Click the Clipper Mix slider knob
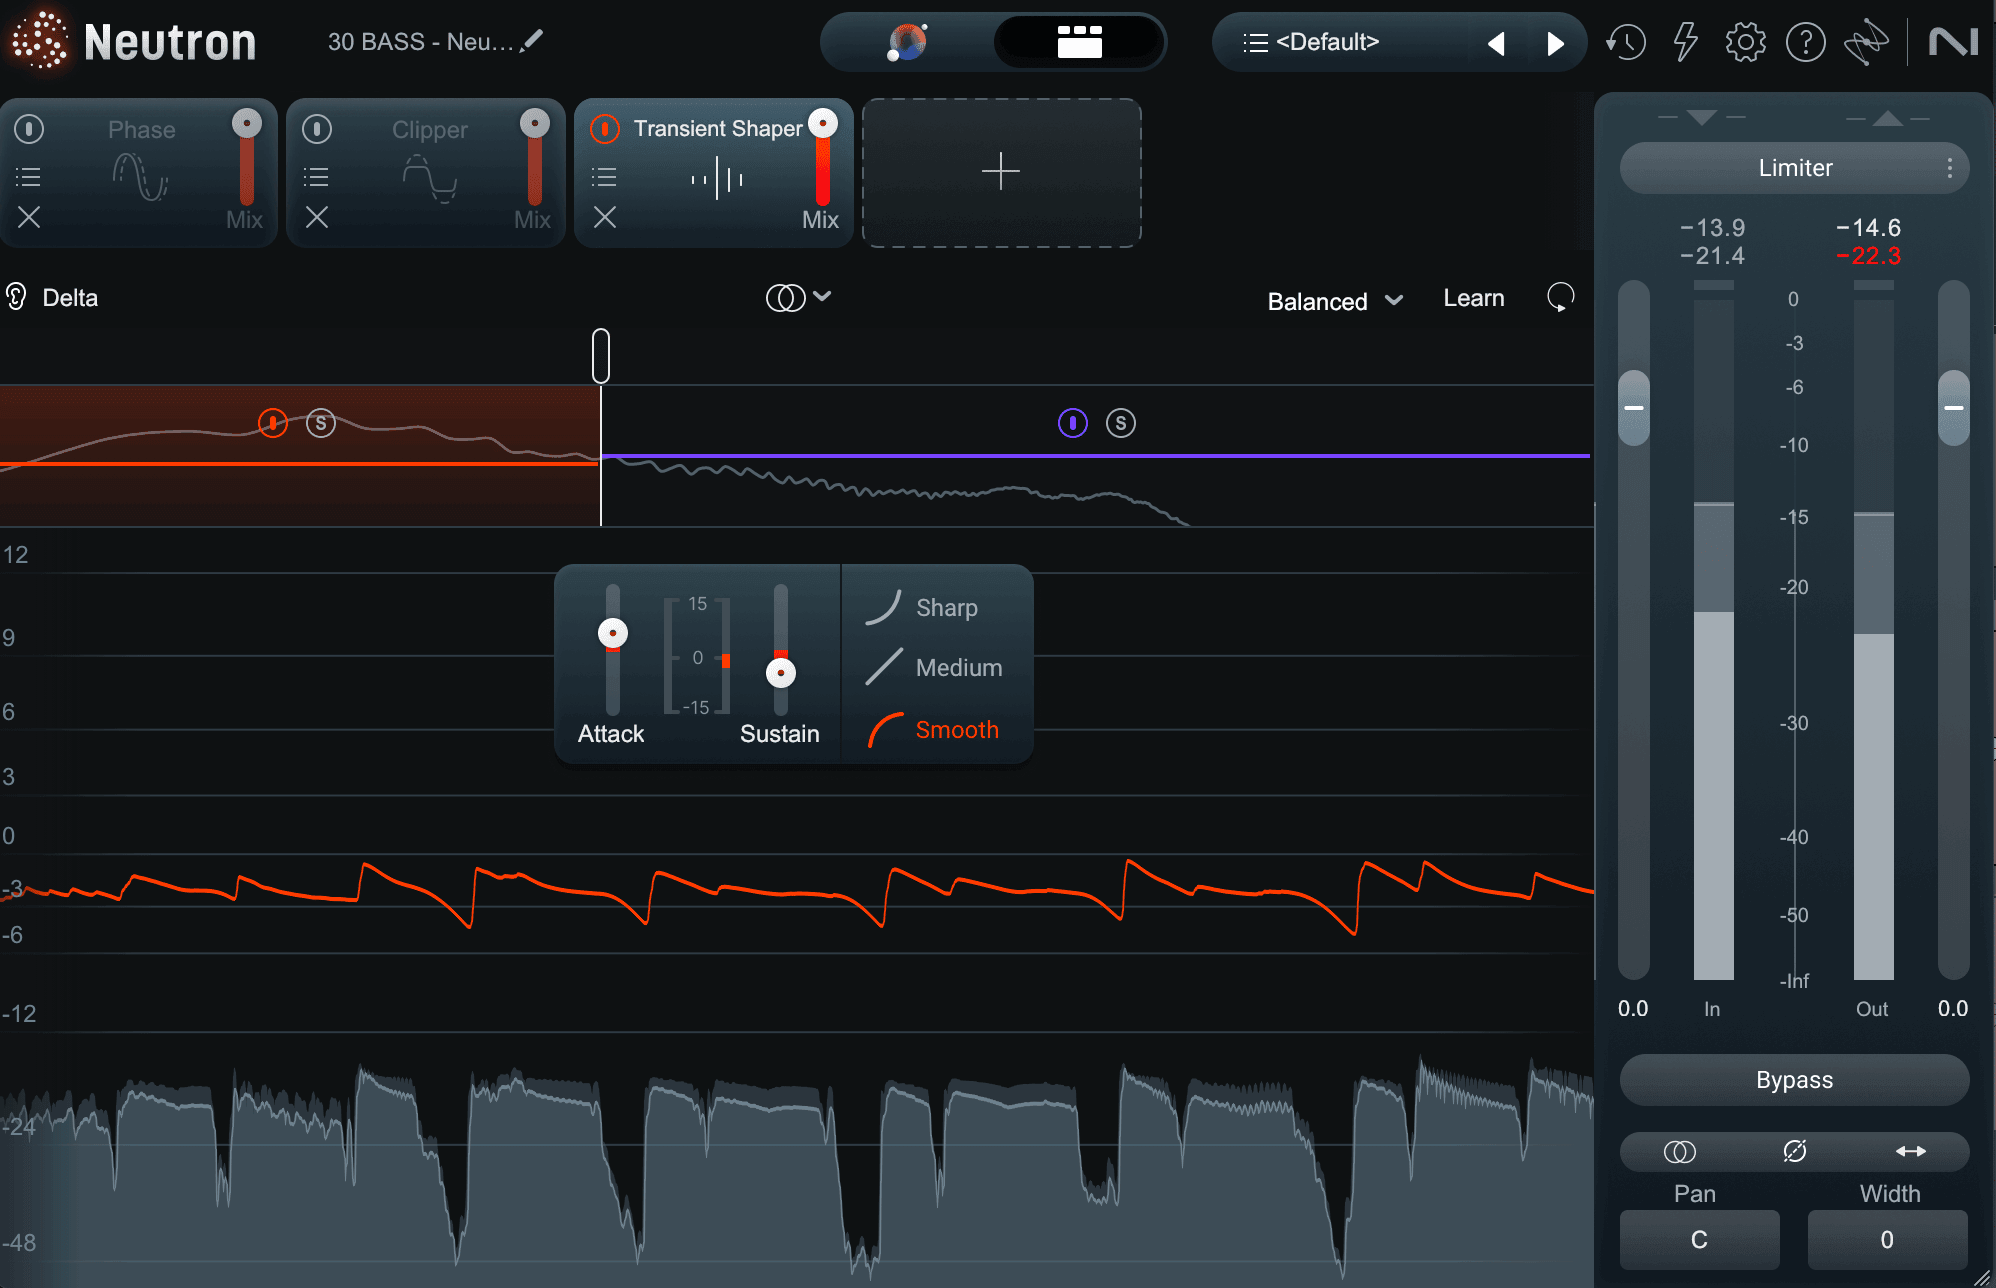The width and height of the screenshot is (1996, 1288). pyautogui.click(x=535, y=123)
